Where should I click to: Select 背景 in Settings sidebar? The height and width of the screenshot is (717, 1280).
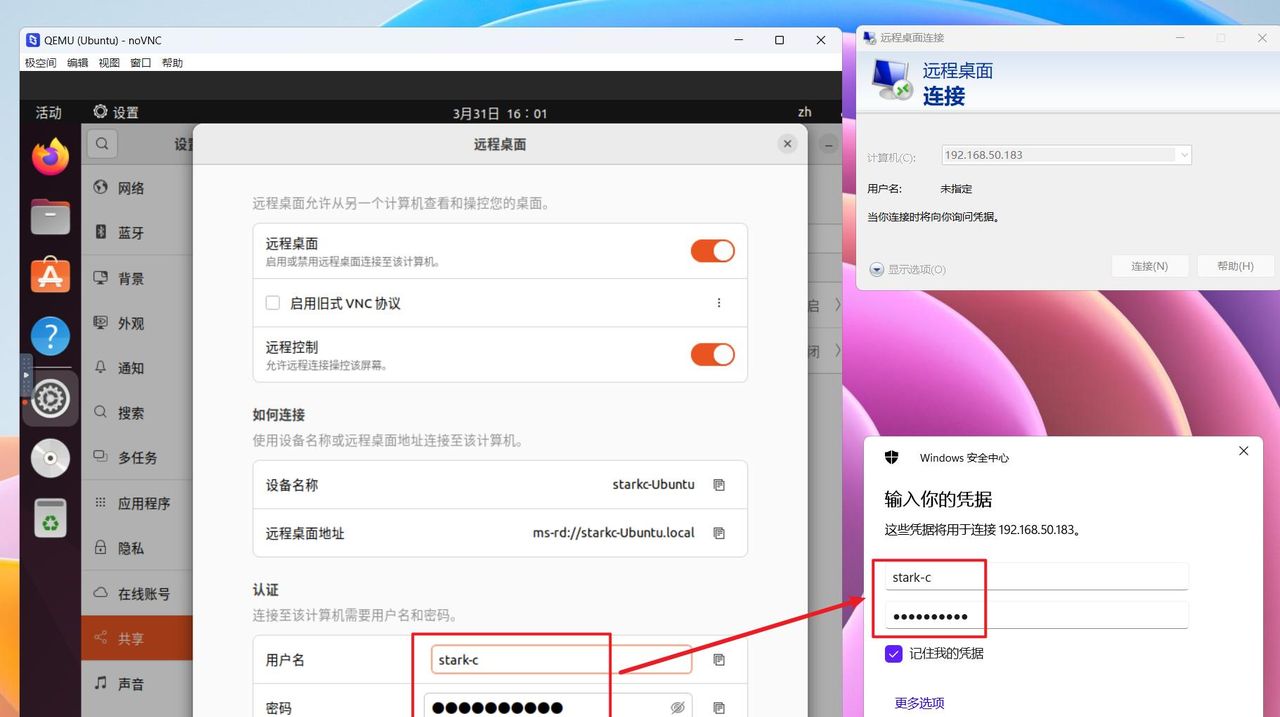click(137, 278)
